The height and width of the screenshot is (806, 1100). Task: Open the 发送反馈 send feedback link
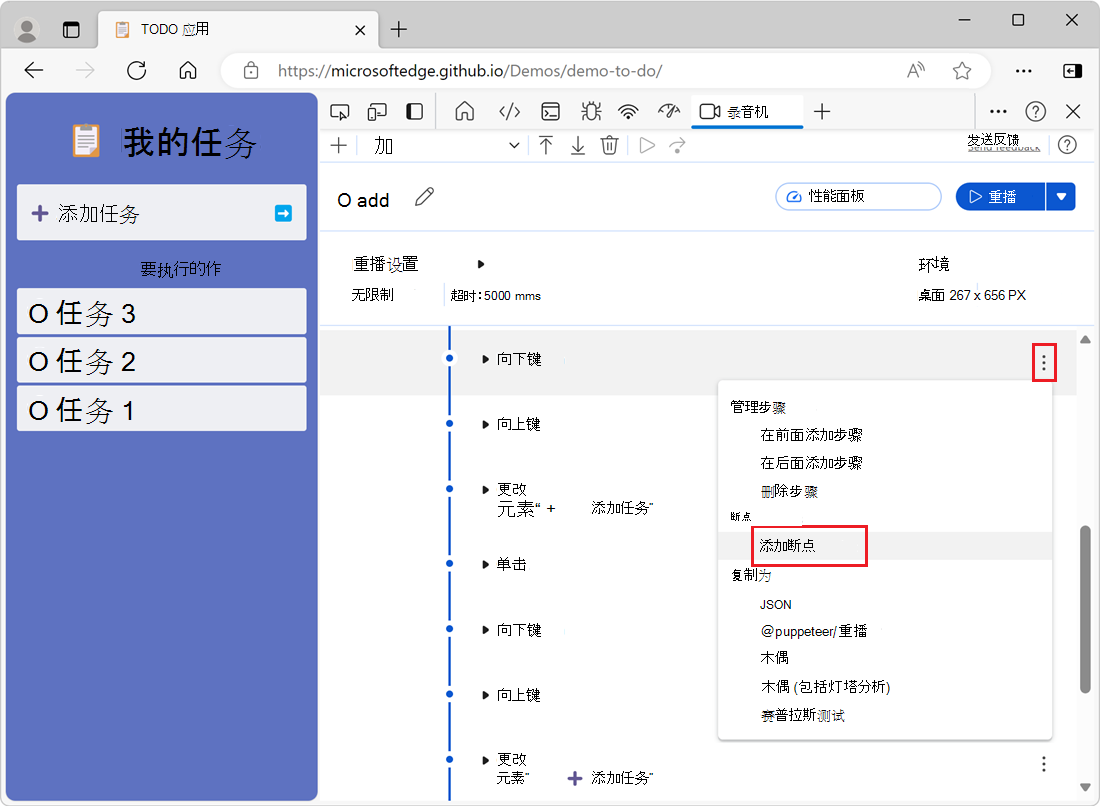tap(1003, 142)
